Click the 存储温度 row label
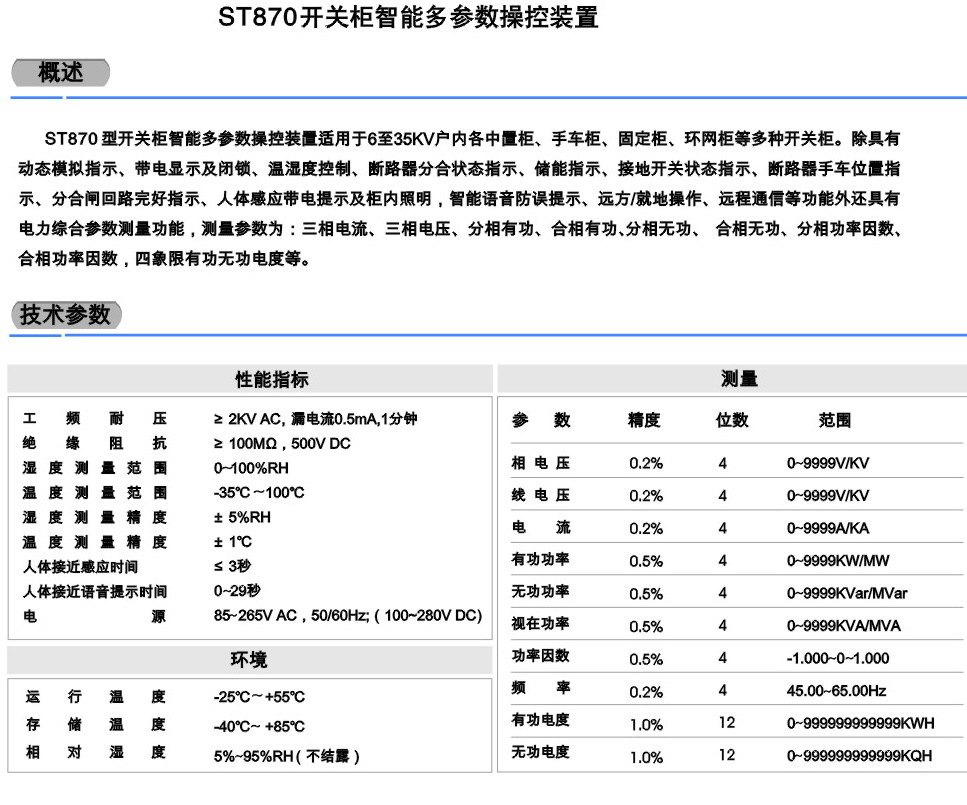Image resolution: width=967 pixels, height=805 pixels. click(x=95, y=725)
